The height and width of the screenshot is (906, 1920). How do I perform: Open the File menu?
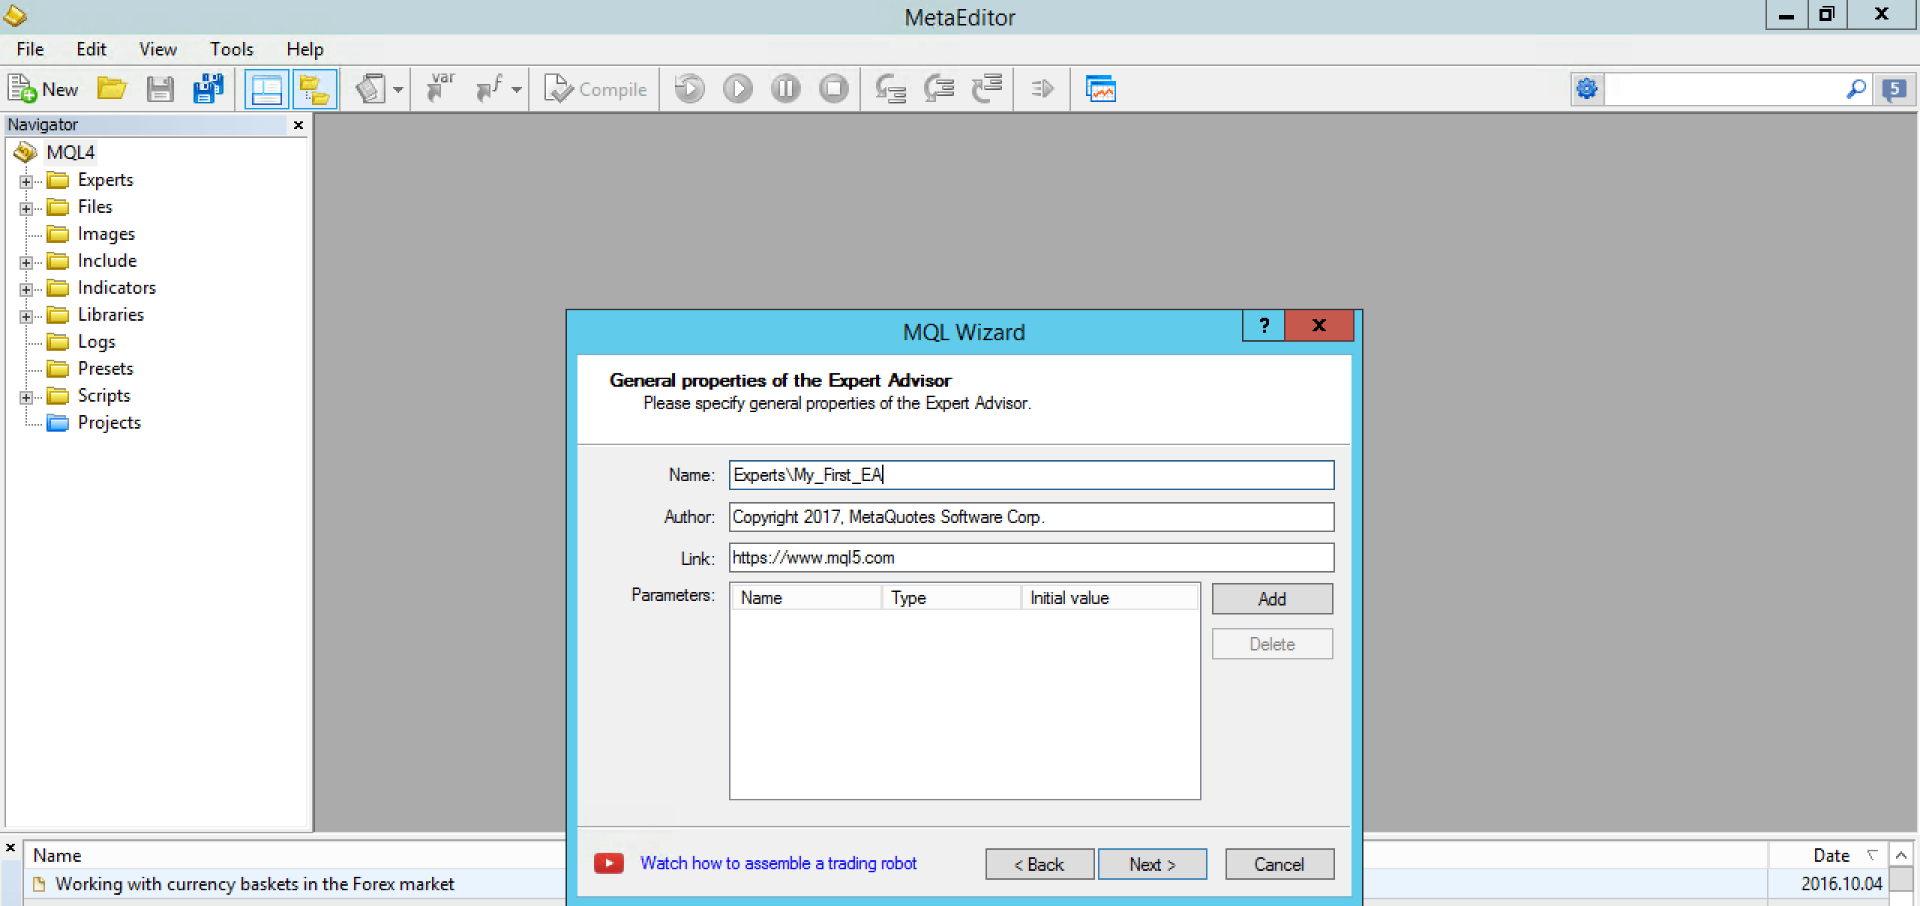pyautogui.click(x=30, y=49)
